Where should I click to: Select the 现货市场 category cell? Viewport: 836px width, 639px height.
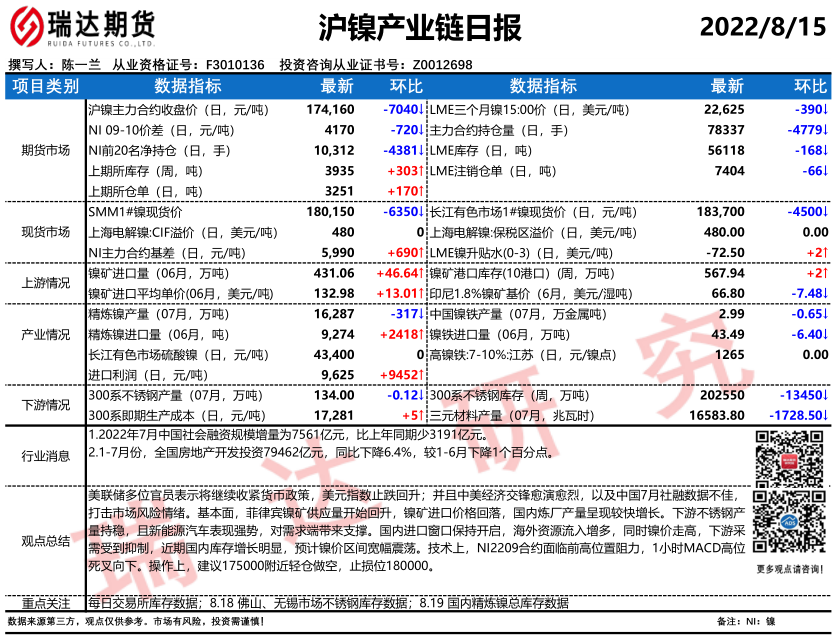point(45,233)
